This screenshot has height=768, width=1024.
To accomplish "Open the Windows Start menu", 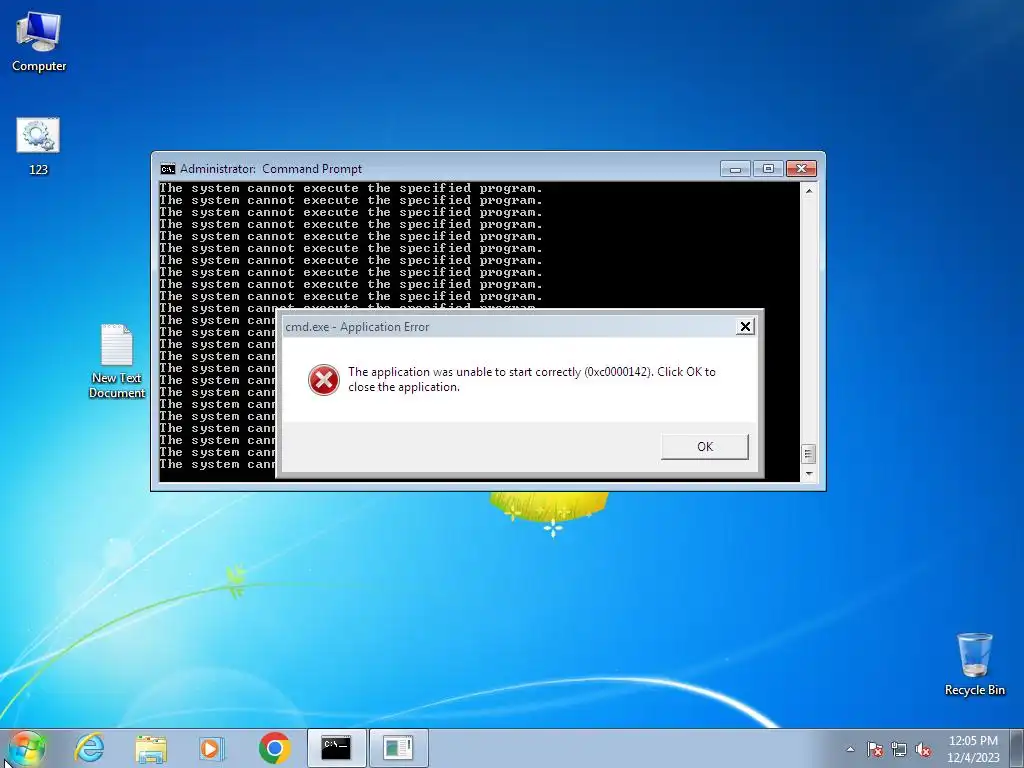I will [27, 748].
